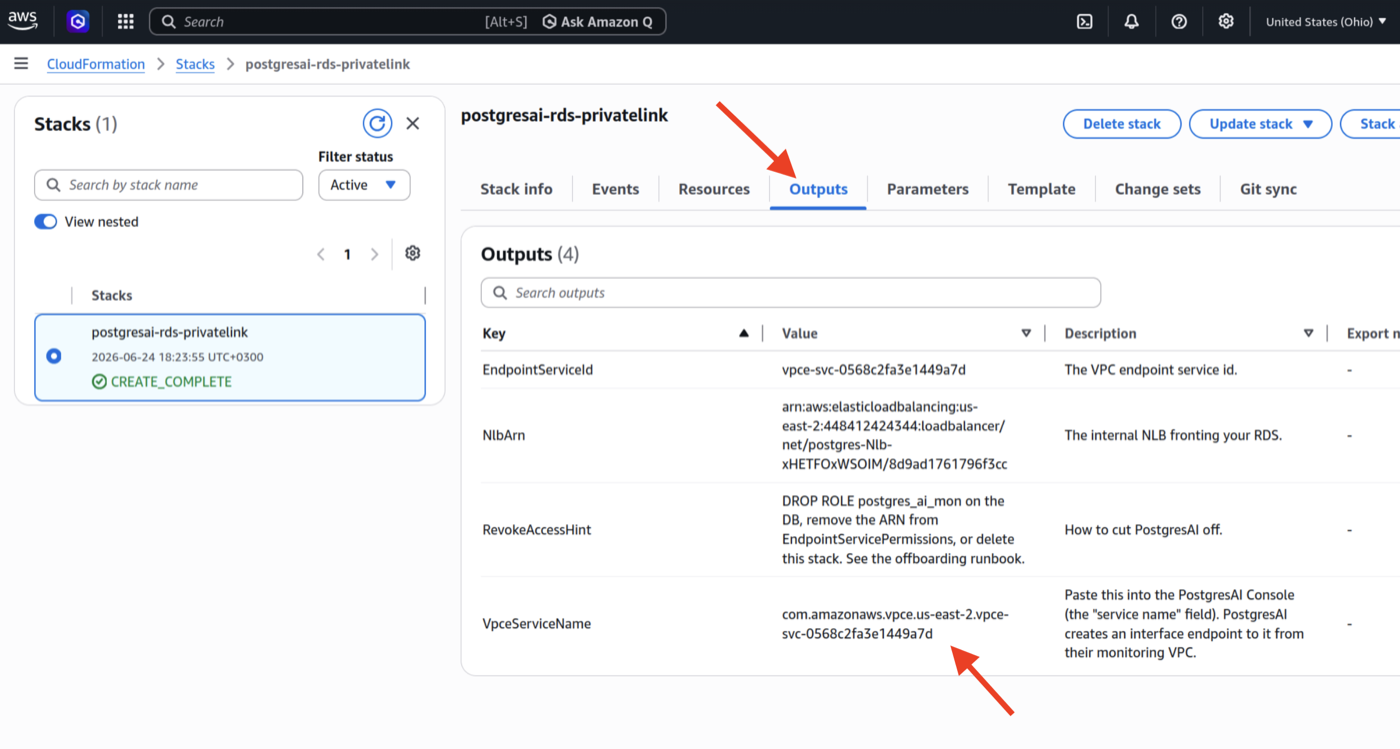Image resolution: width=1400 pixels, height=749 pixels.
Task: Click the vpce-svc-0568c2fa3e1449a7d value in EndpointServiceId row
Action: (x=874, y=370)
